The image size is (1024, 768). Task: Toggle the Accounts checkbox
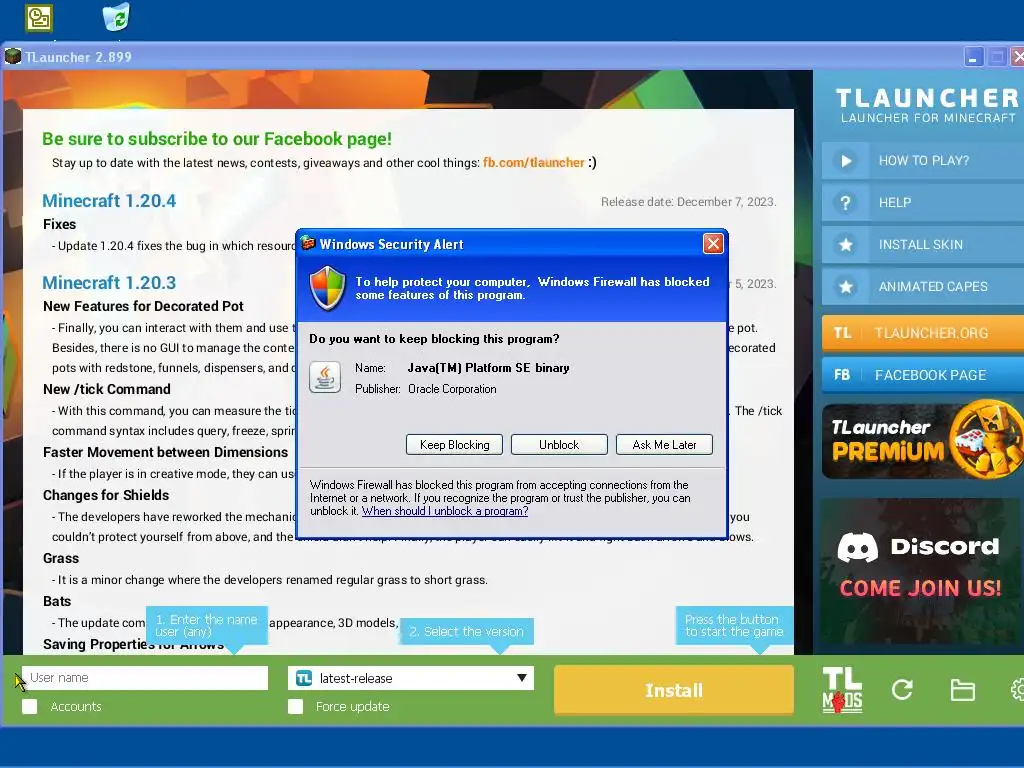[29, 707]
